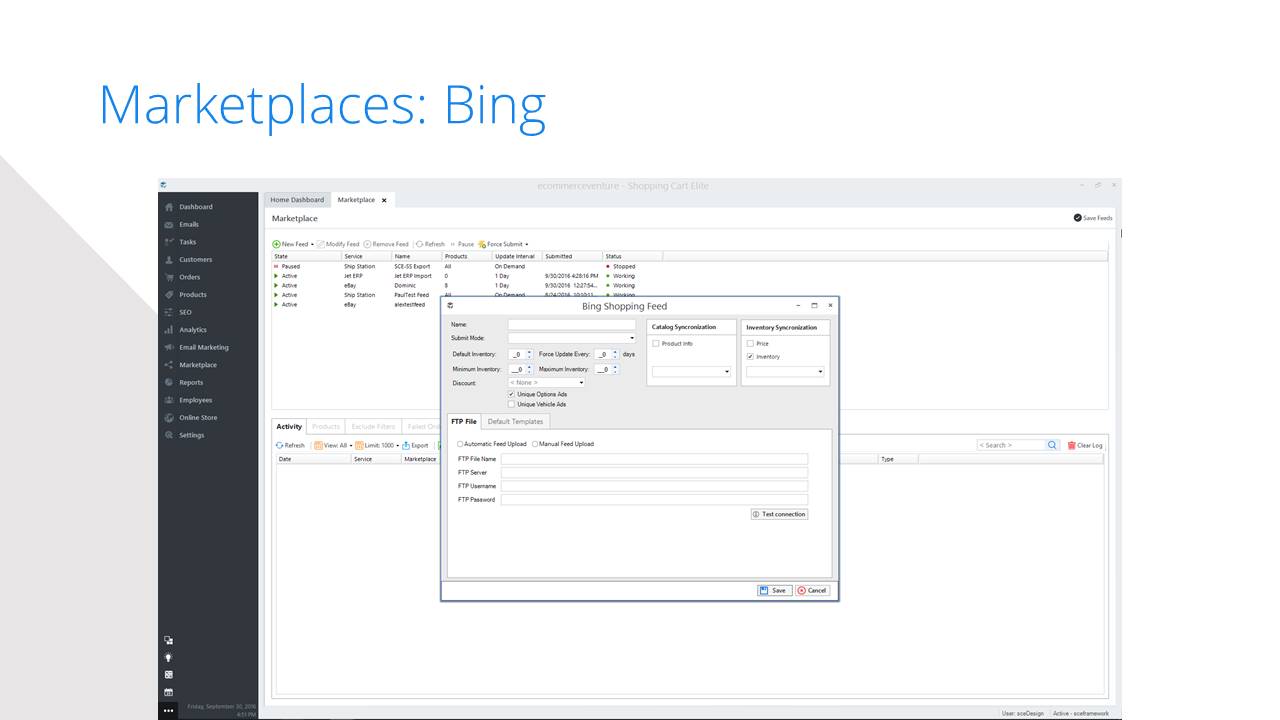Check Price under Inventory Syncronization
1280x720 pixels.
[x=750, y=343]
